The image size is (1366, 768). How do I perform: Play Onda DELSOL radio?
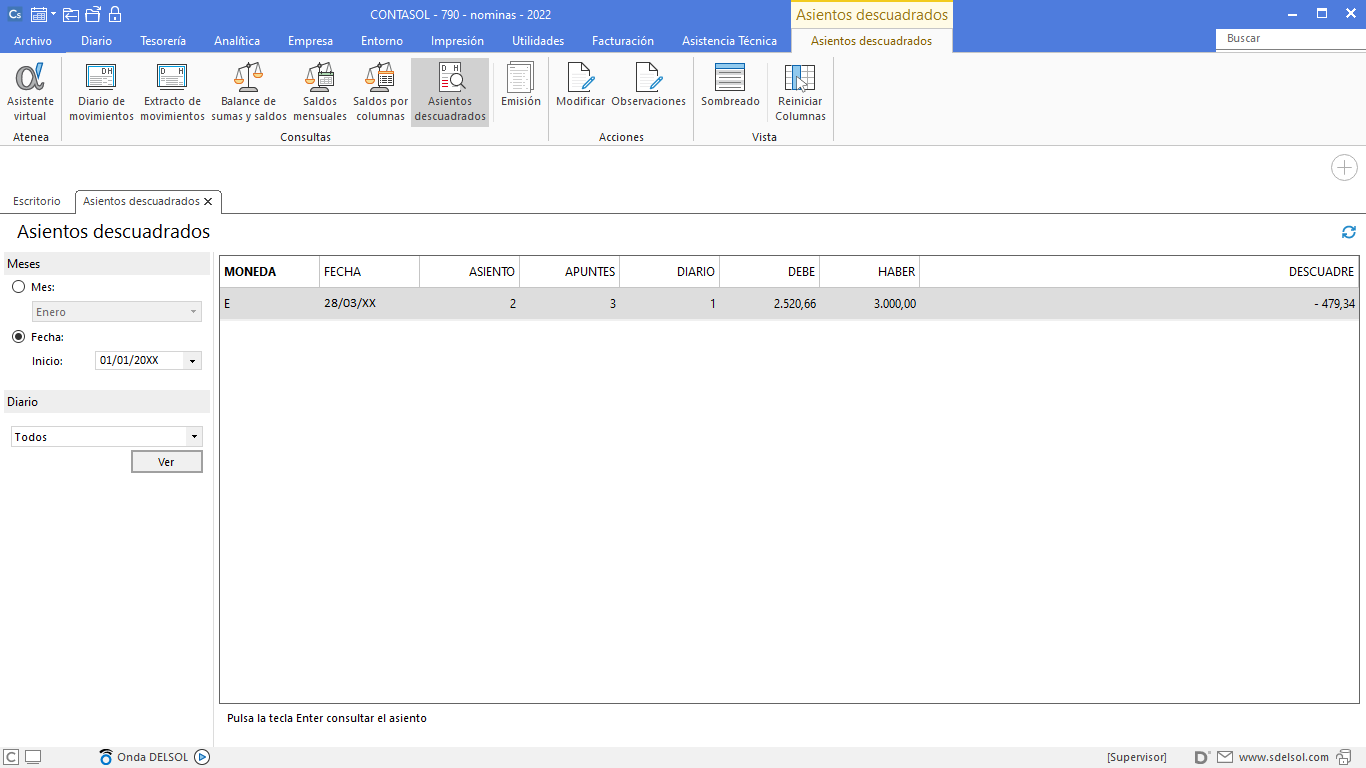point(202,757)
